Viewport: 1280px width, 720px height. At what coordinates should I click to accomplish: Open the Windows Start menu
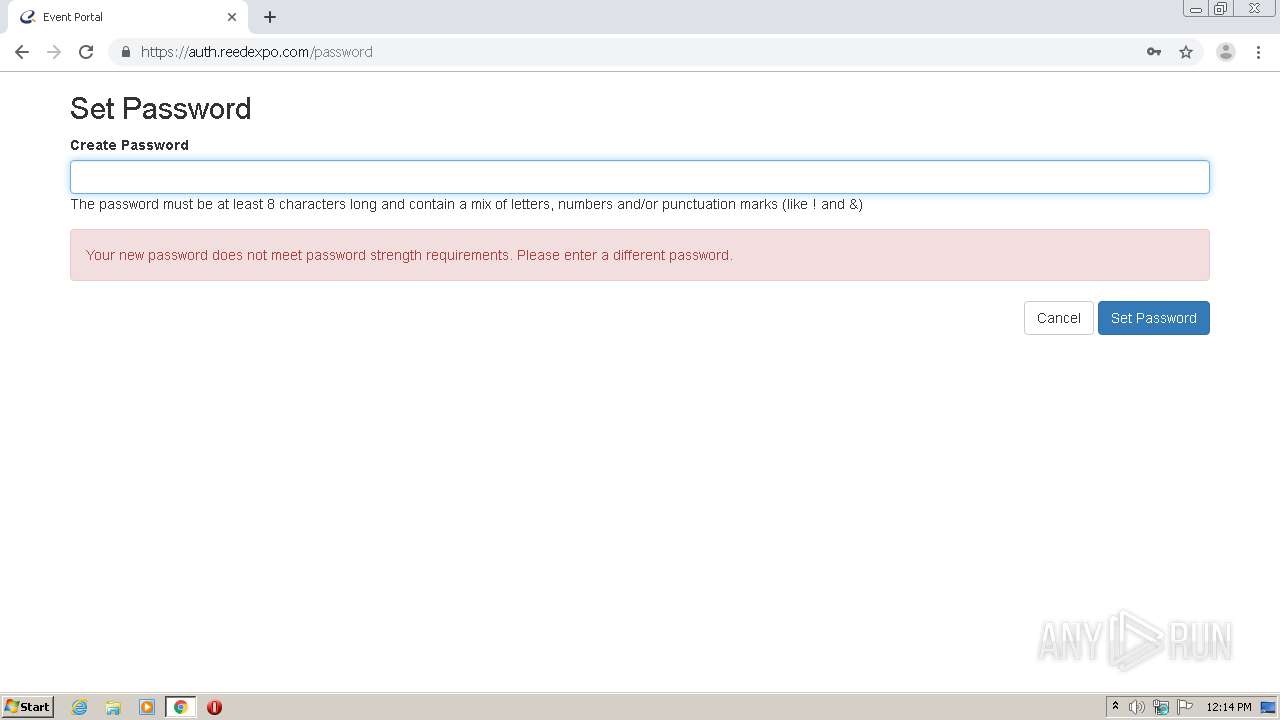click(28, 707)
